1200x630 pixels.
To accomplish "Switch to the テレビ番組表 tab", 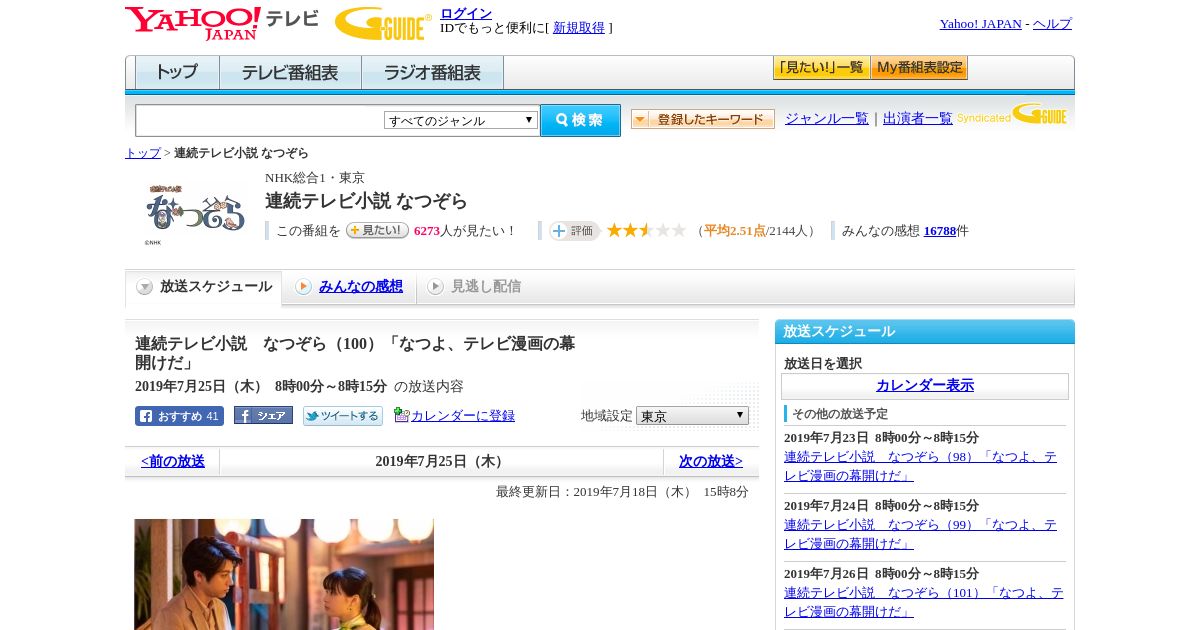I will (x=290, y=73).
